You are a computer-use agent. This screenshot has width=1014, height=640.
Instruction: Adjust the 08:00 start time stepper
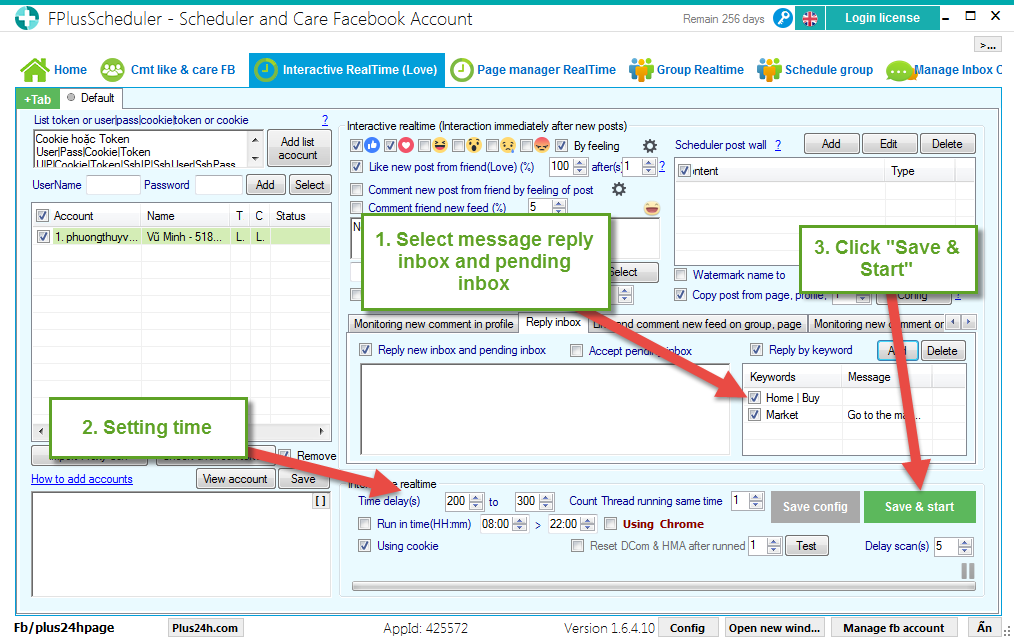(x=519, y=524)
